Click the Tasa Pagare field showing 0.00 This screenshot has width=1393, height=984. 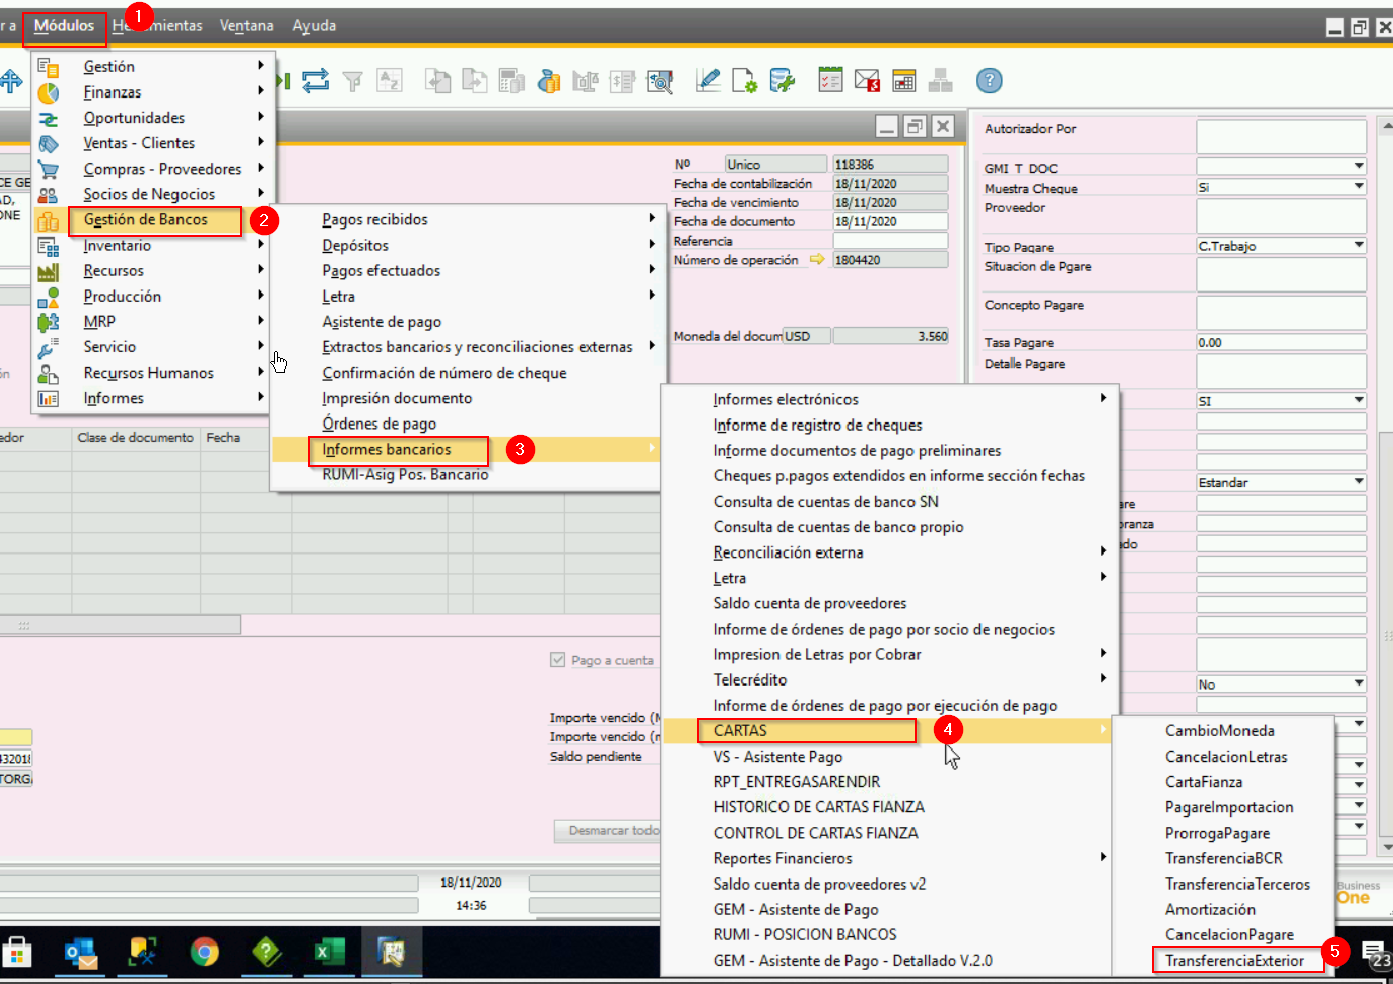(x=1282, y=342)
